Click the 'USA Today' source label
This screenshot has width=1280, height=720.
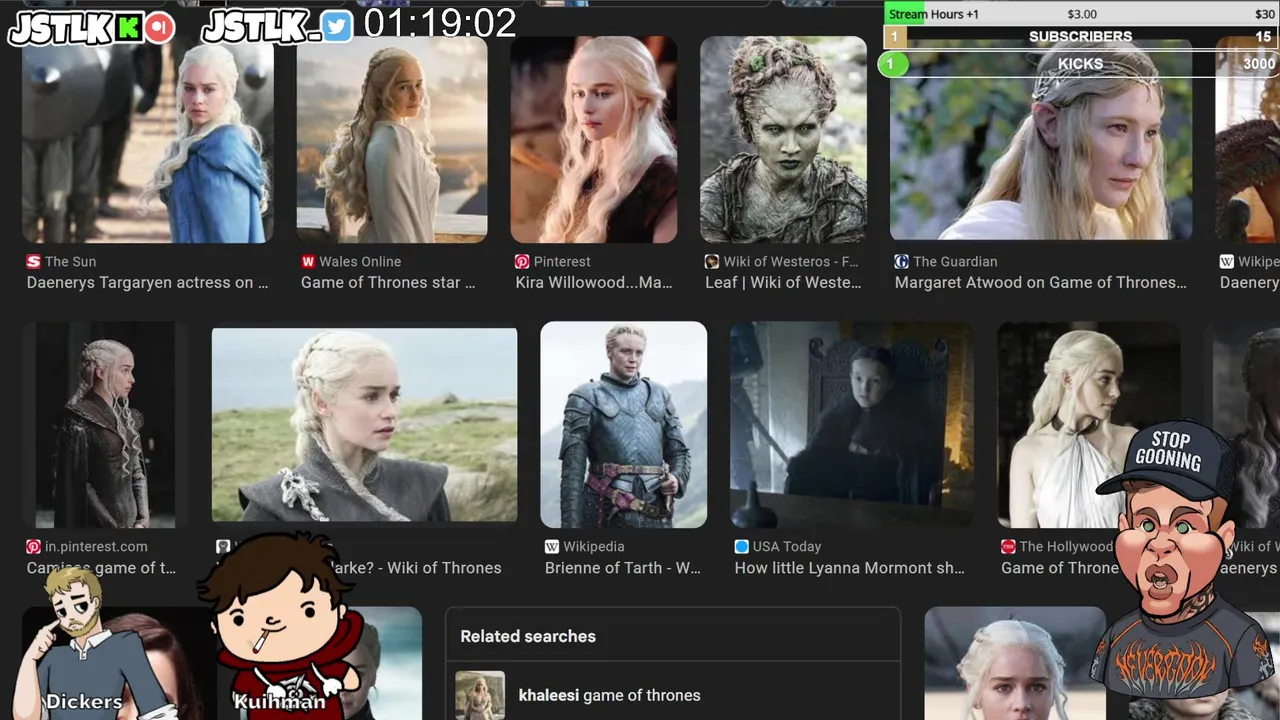tap(787, 547)
